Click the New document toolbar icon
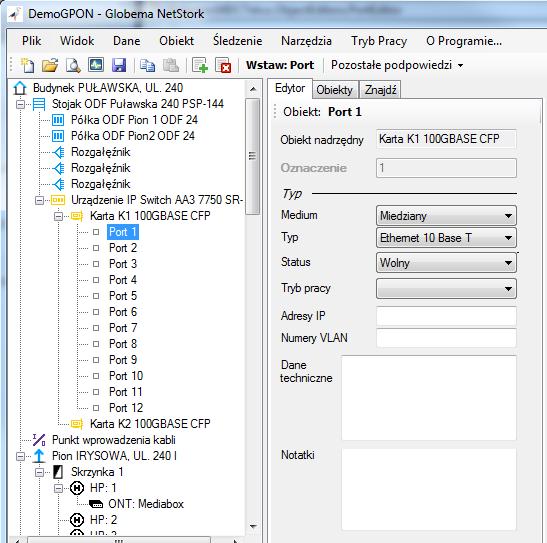This screenshot has height=543, width=547. (27, 65)
